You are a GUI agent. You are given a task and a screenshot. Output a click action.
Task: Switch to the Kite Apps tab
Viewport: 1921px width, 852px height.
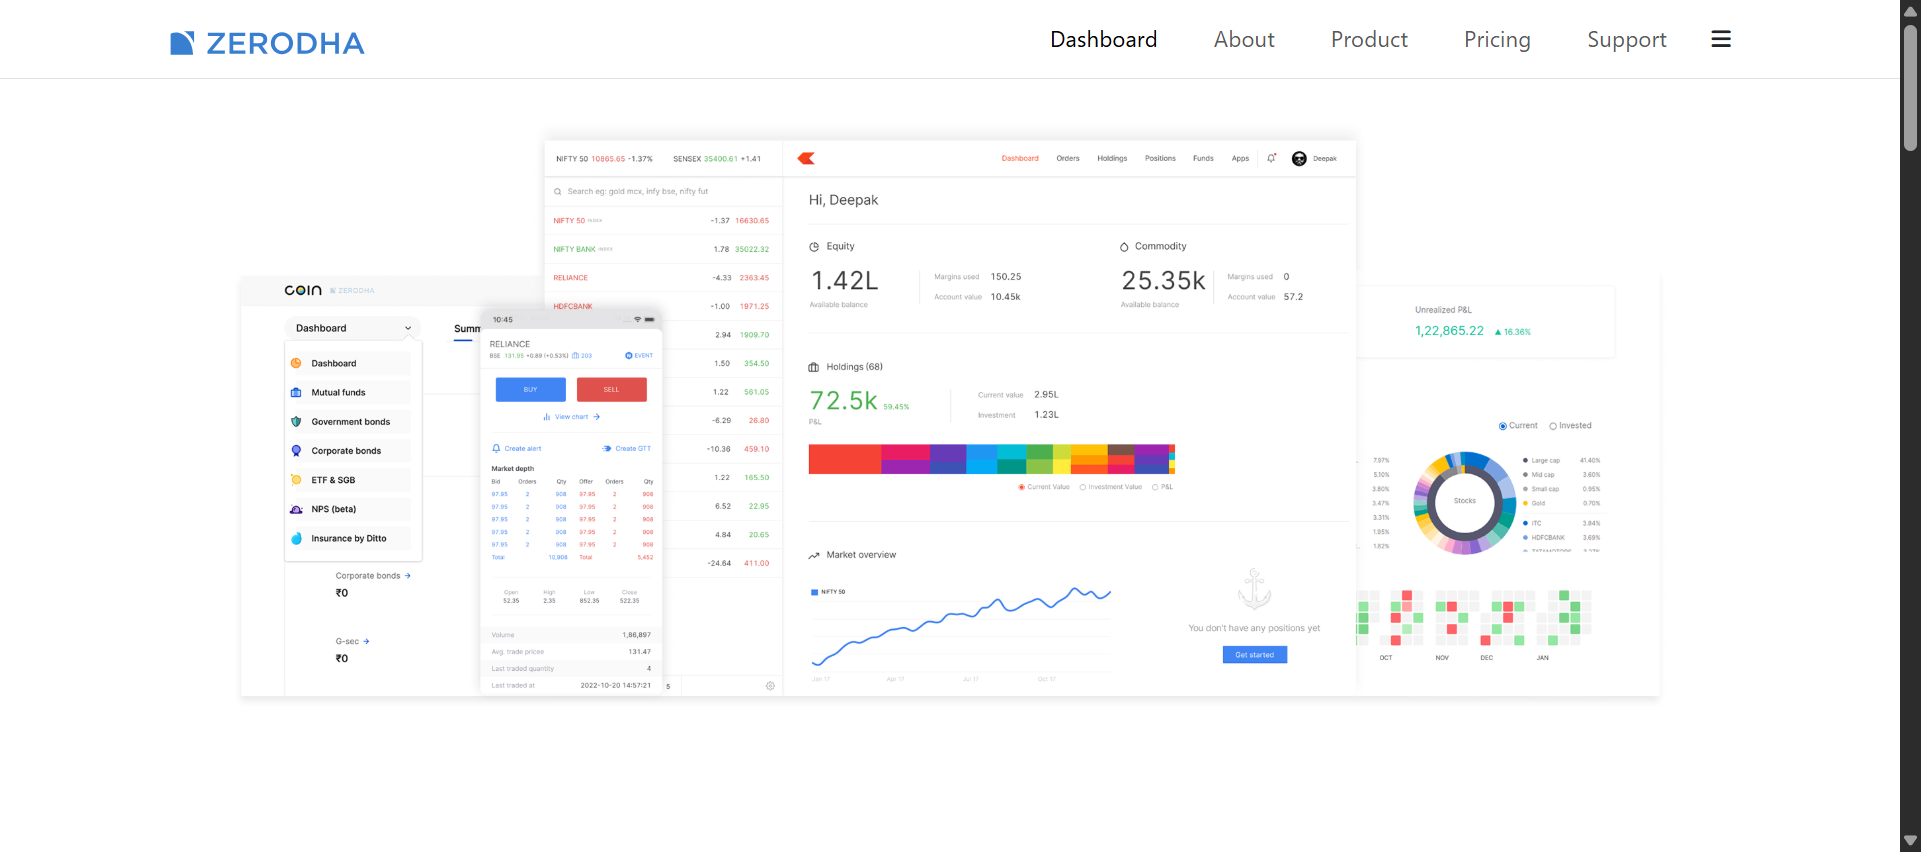(x=1240, y=158)
